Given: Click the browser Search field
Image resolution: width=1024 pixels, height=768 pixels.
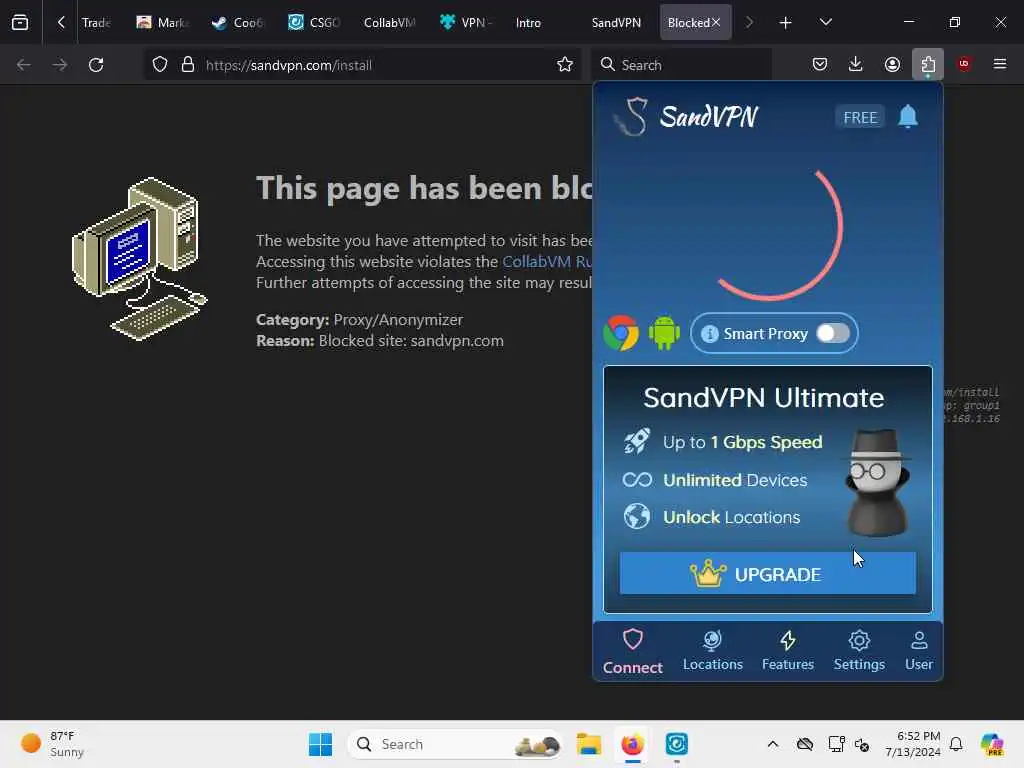Looking at the screenshot, I should point(682,65).
